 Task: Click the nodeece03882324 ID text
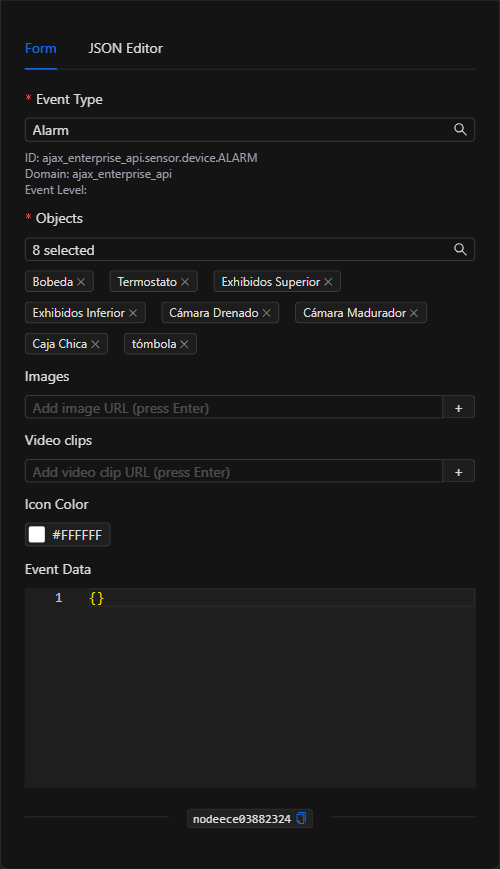[242, 819]
